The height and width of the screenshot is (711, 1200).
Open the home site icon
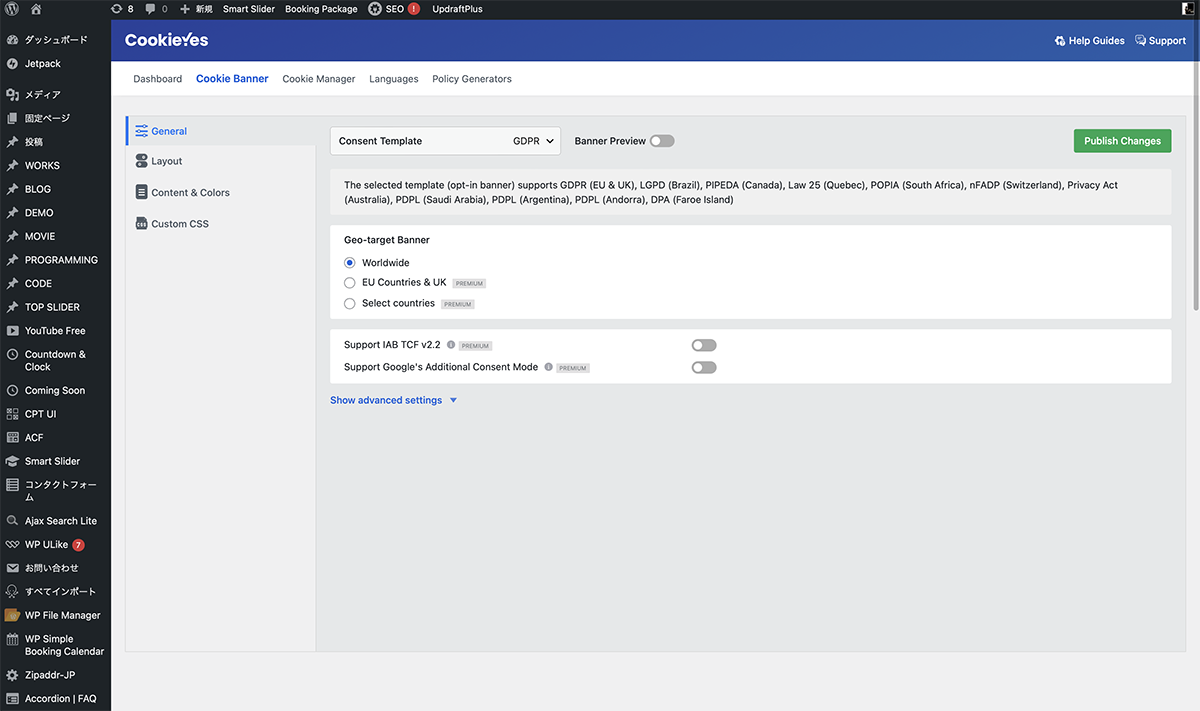click(36, 9)
